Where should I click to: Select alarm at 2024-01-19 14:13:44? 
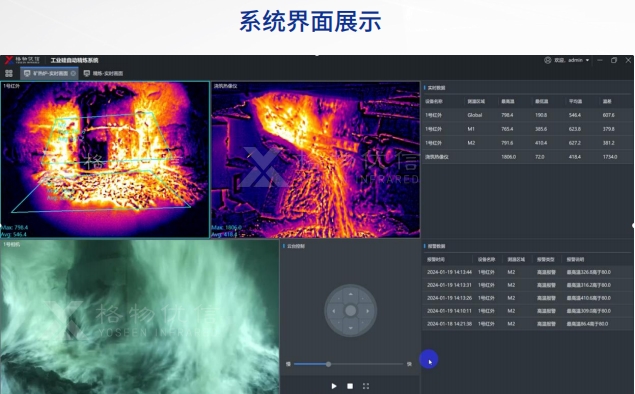[x=527, y=272]
